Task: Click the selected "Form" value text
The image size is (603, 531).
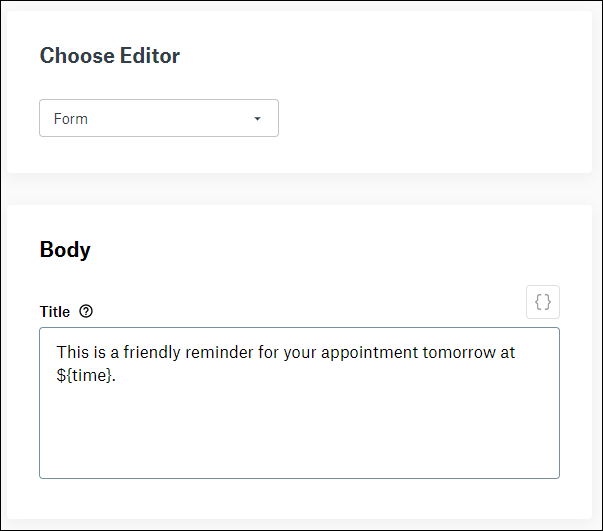Action: click(x=71, y=119)
